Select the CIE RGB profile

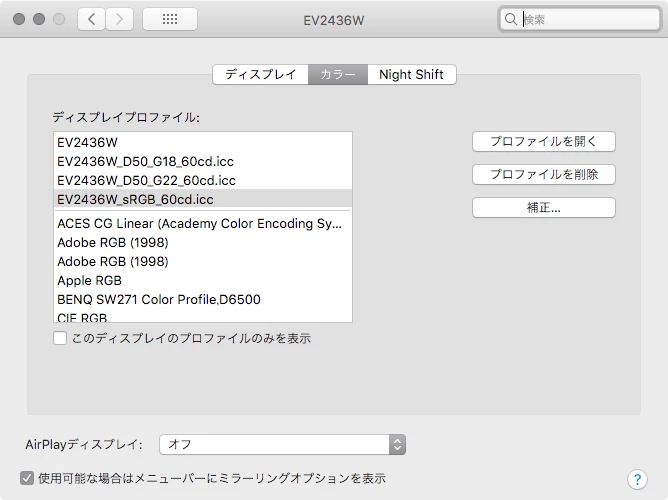coord(203,316)
